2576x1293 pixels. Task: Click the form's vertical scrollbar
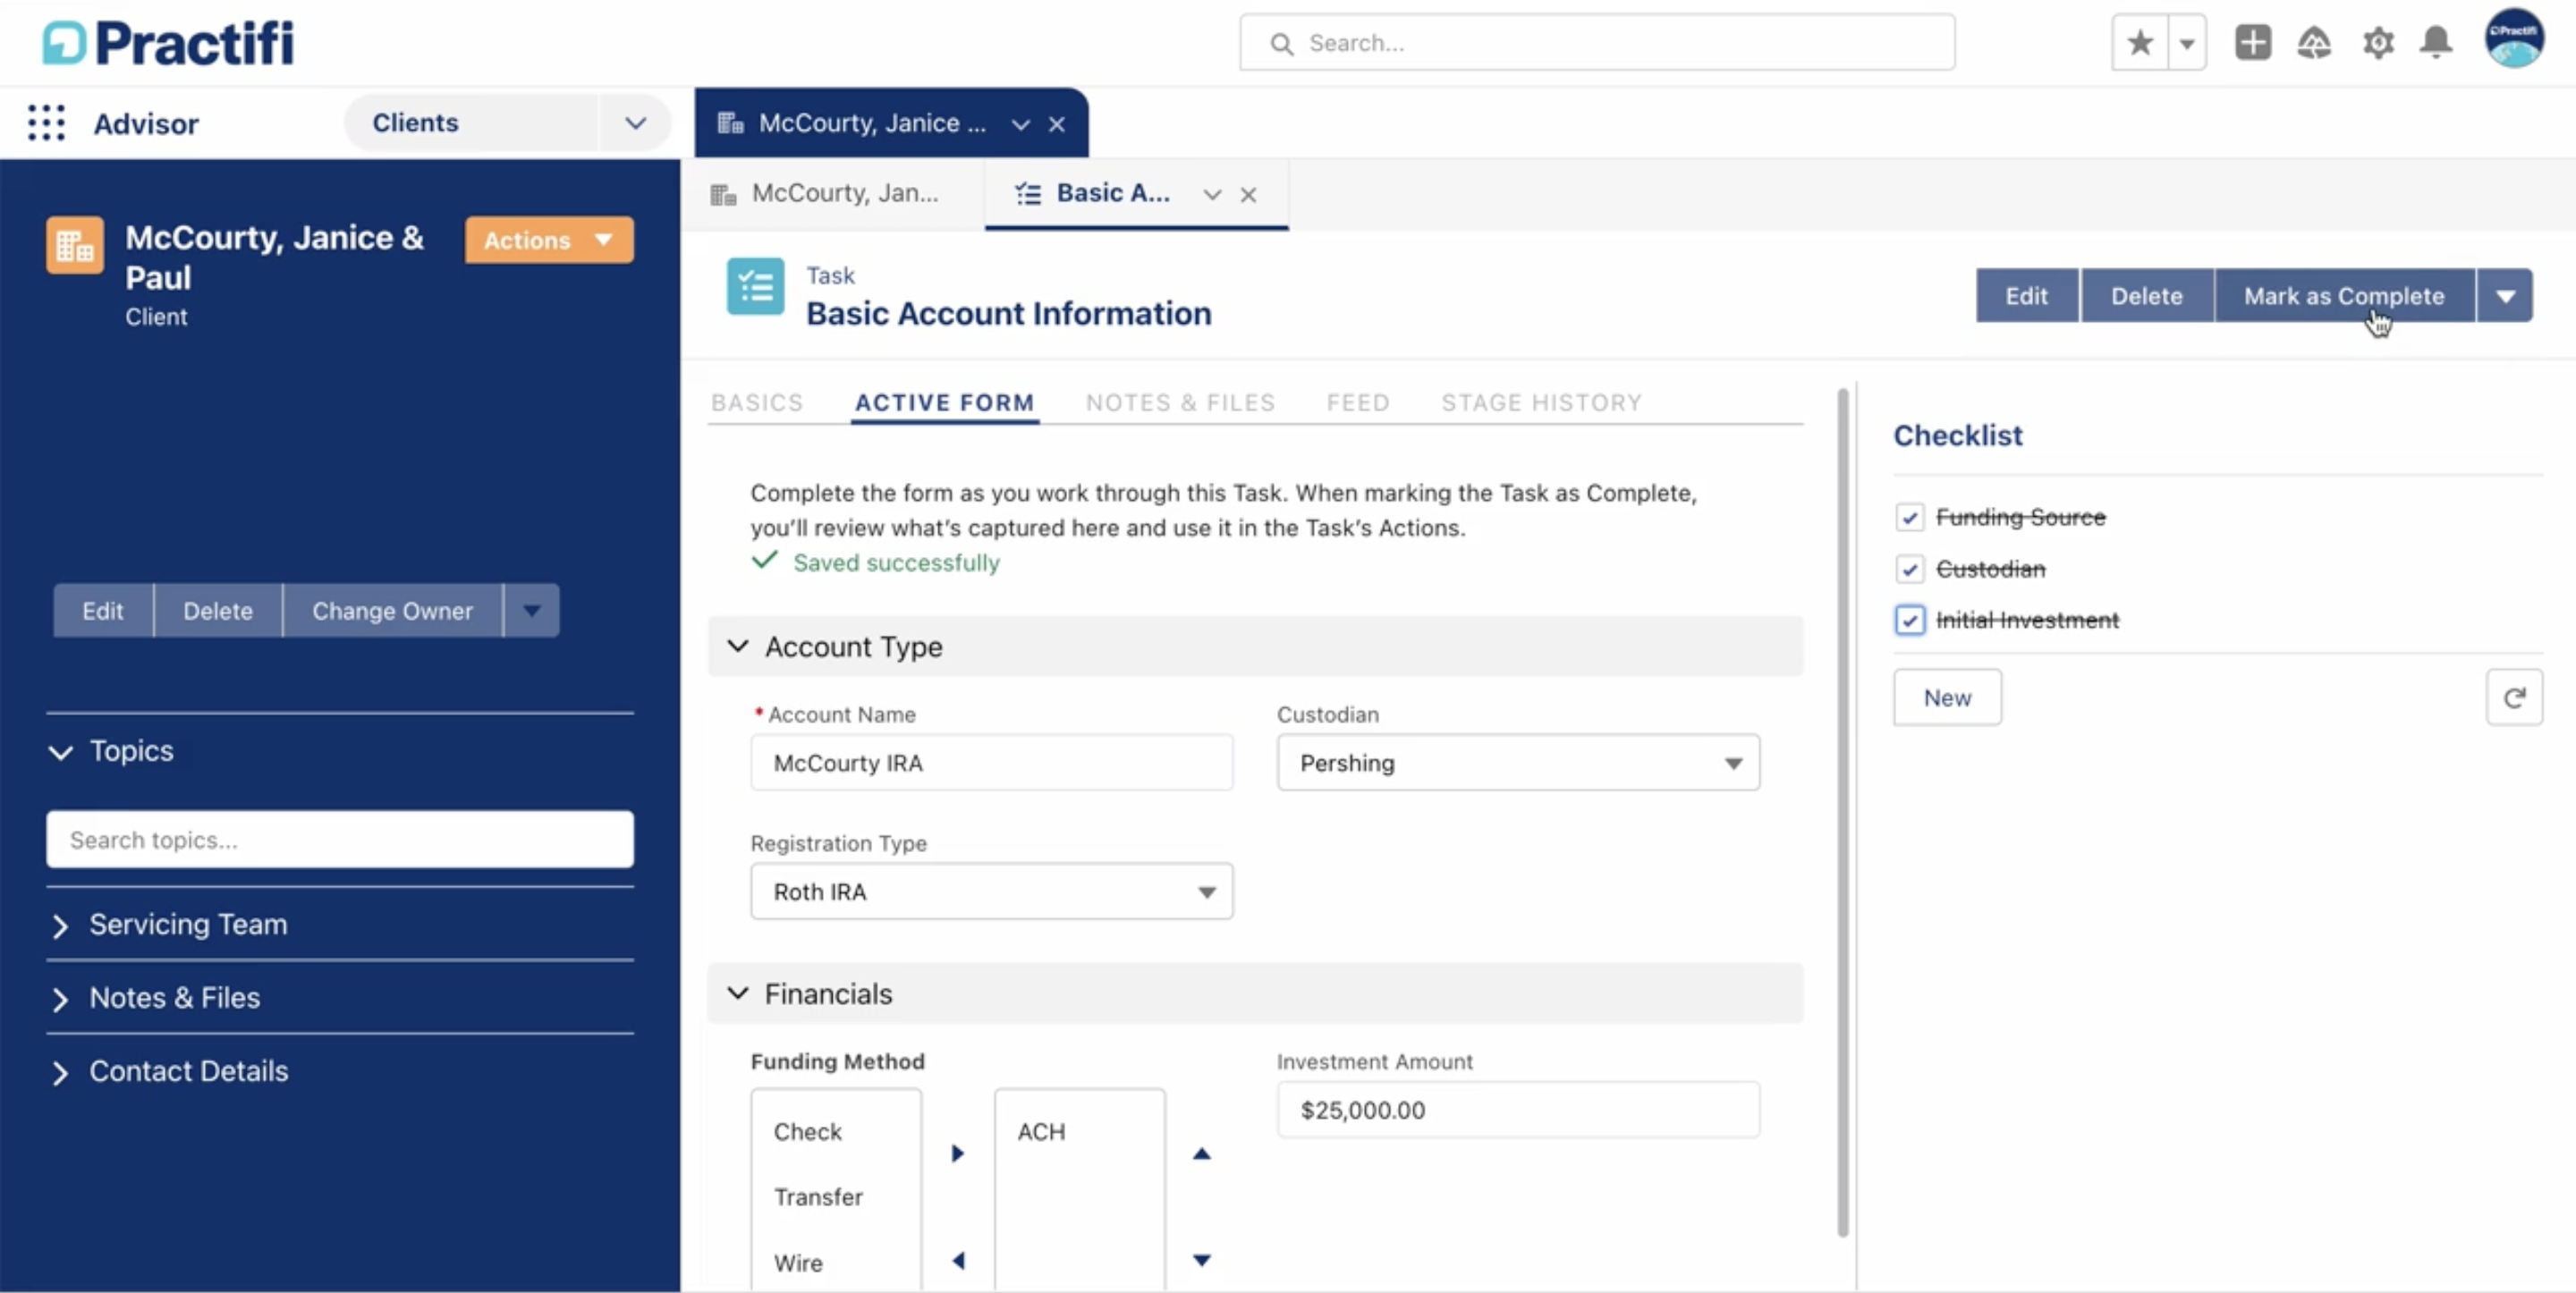click(1842, 812)
